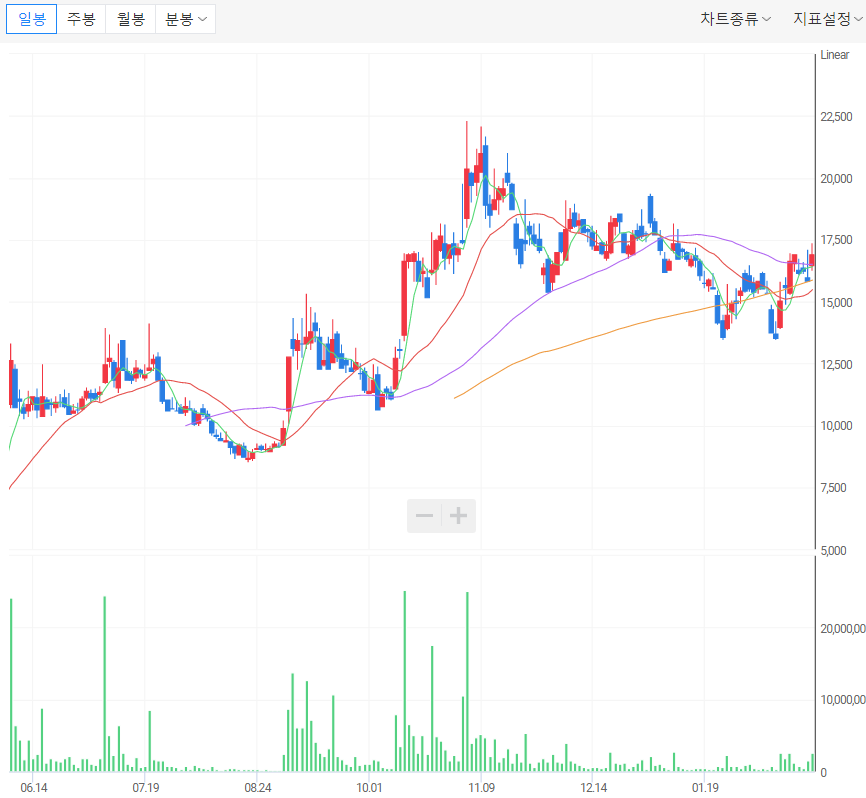Click the 17,500 price axis label
866x798 pixels.
click(836, 240)
